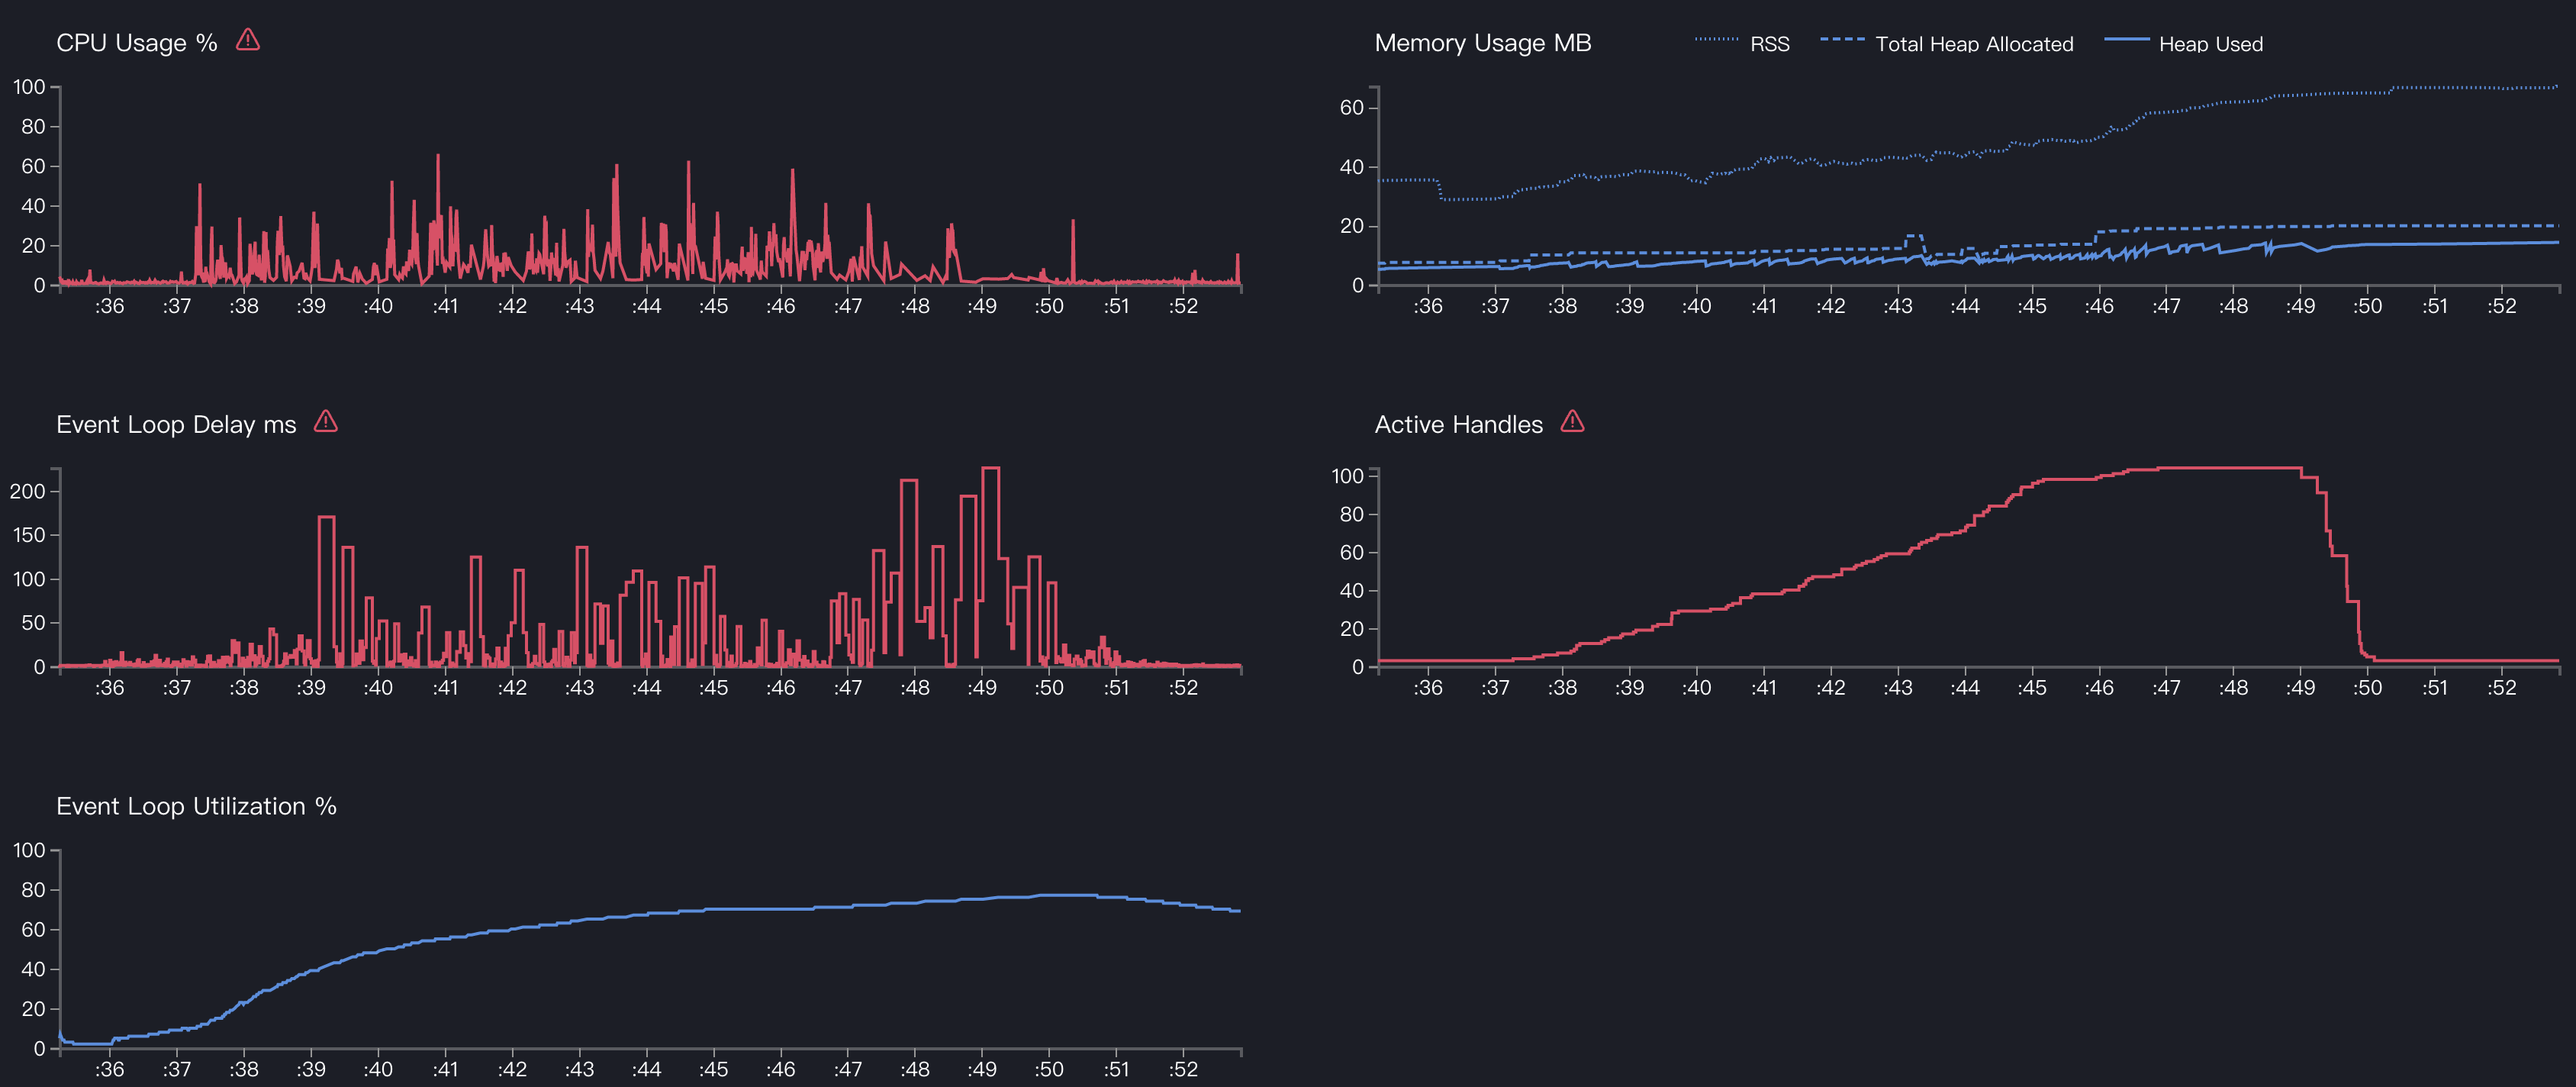Select the CPU Usage % chart title
The height and width of the screenshot is (1087, 2576).
point(136,43)
